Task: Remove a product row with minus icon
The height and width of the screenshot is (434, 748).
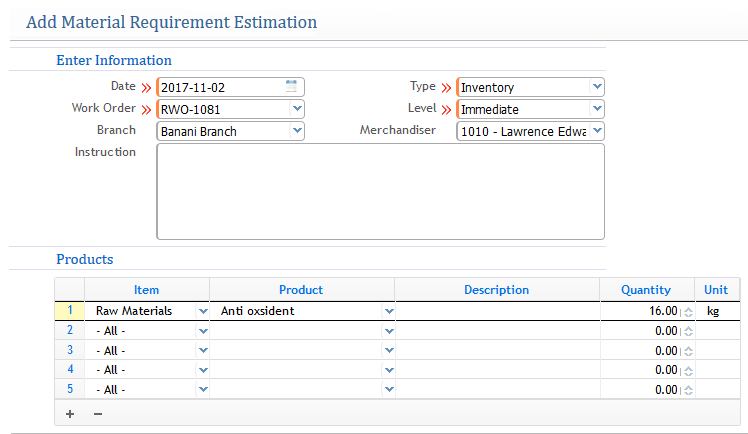Action: (x=98, y=414)
